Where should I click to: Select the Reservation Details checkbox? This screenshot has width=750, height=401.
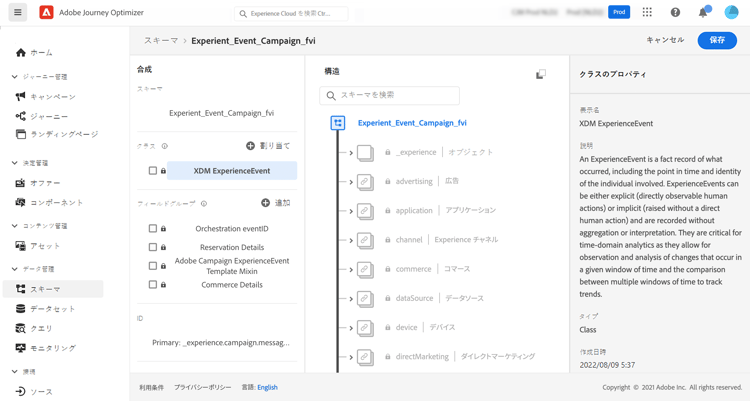point(153,247)
